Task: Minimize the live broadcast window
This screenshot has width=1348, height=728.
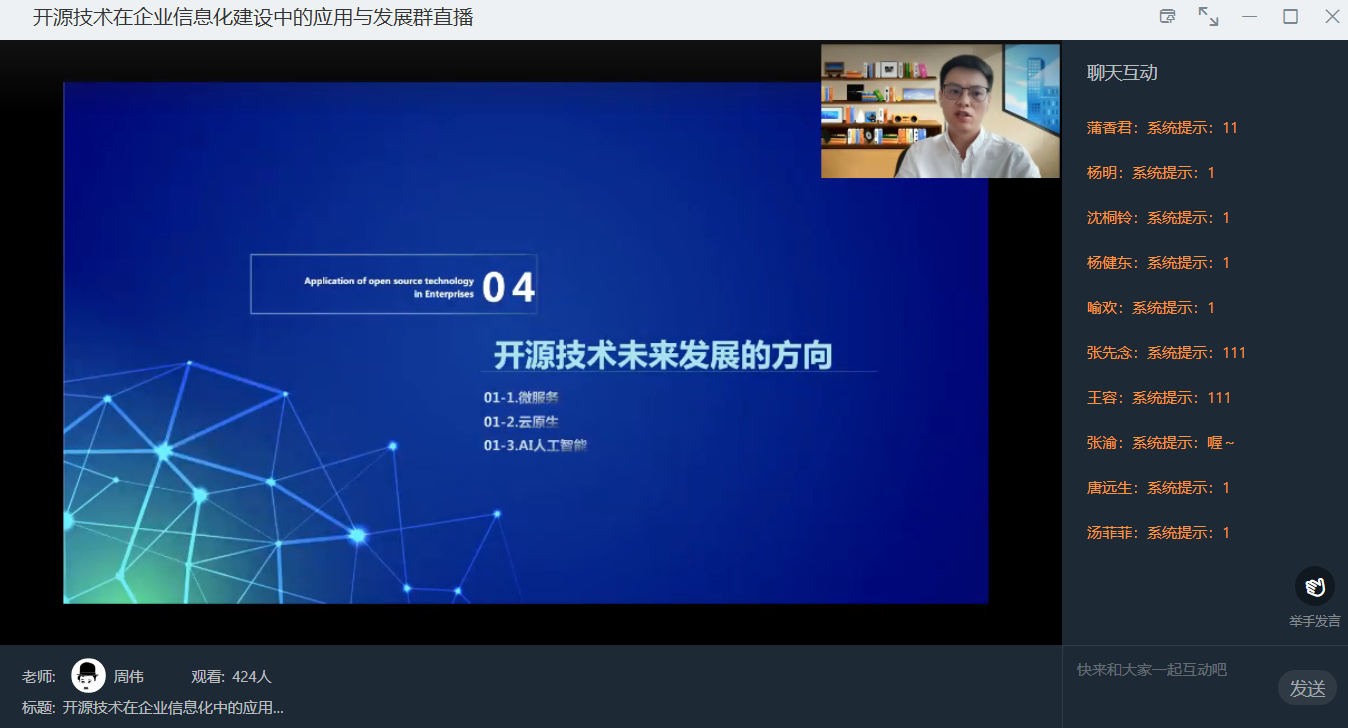Action: [1249, 17]
